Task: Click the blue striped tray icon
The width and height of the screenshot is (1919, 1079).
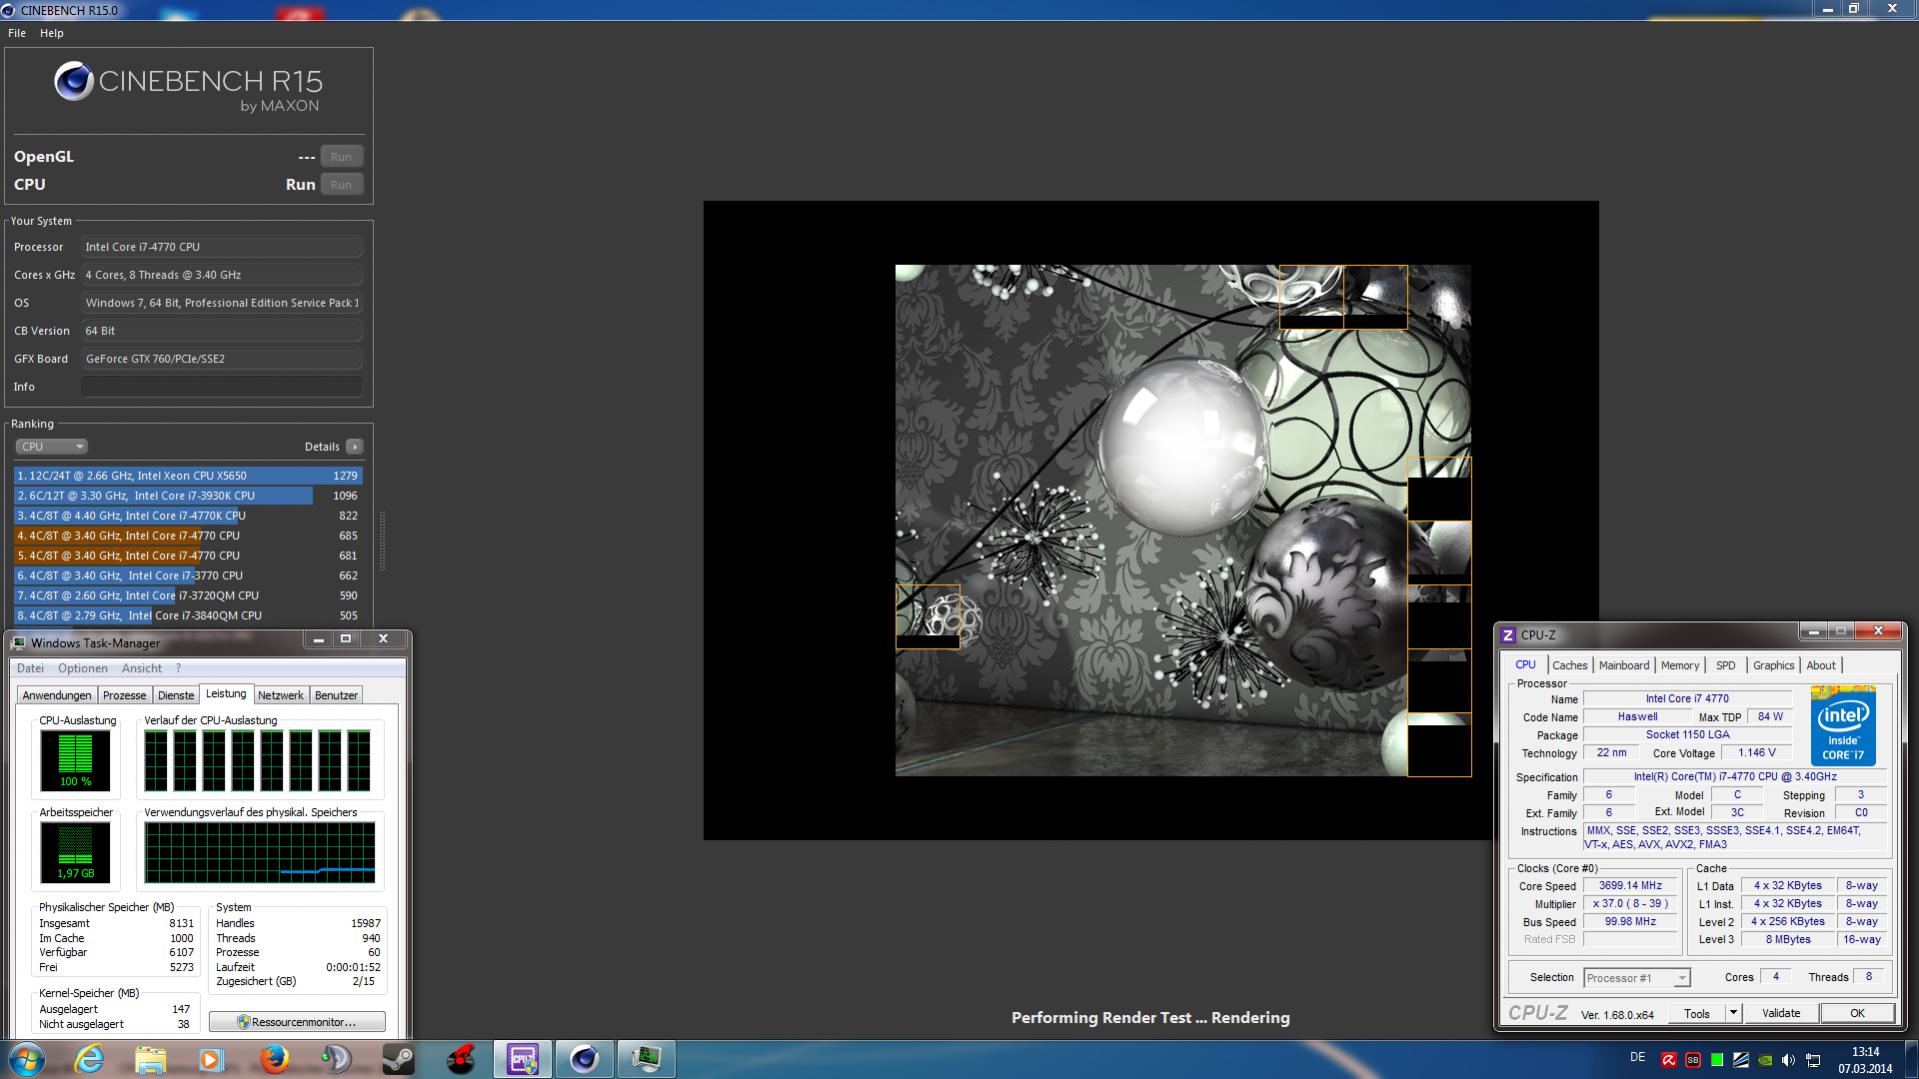Action: [x=1741, y=1060]
